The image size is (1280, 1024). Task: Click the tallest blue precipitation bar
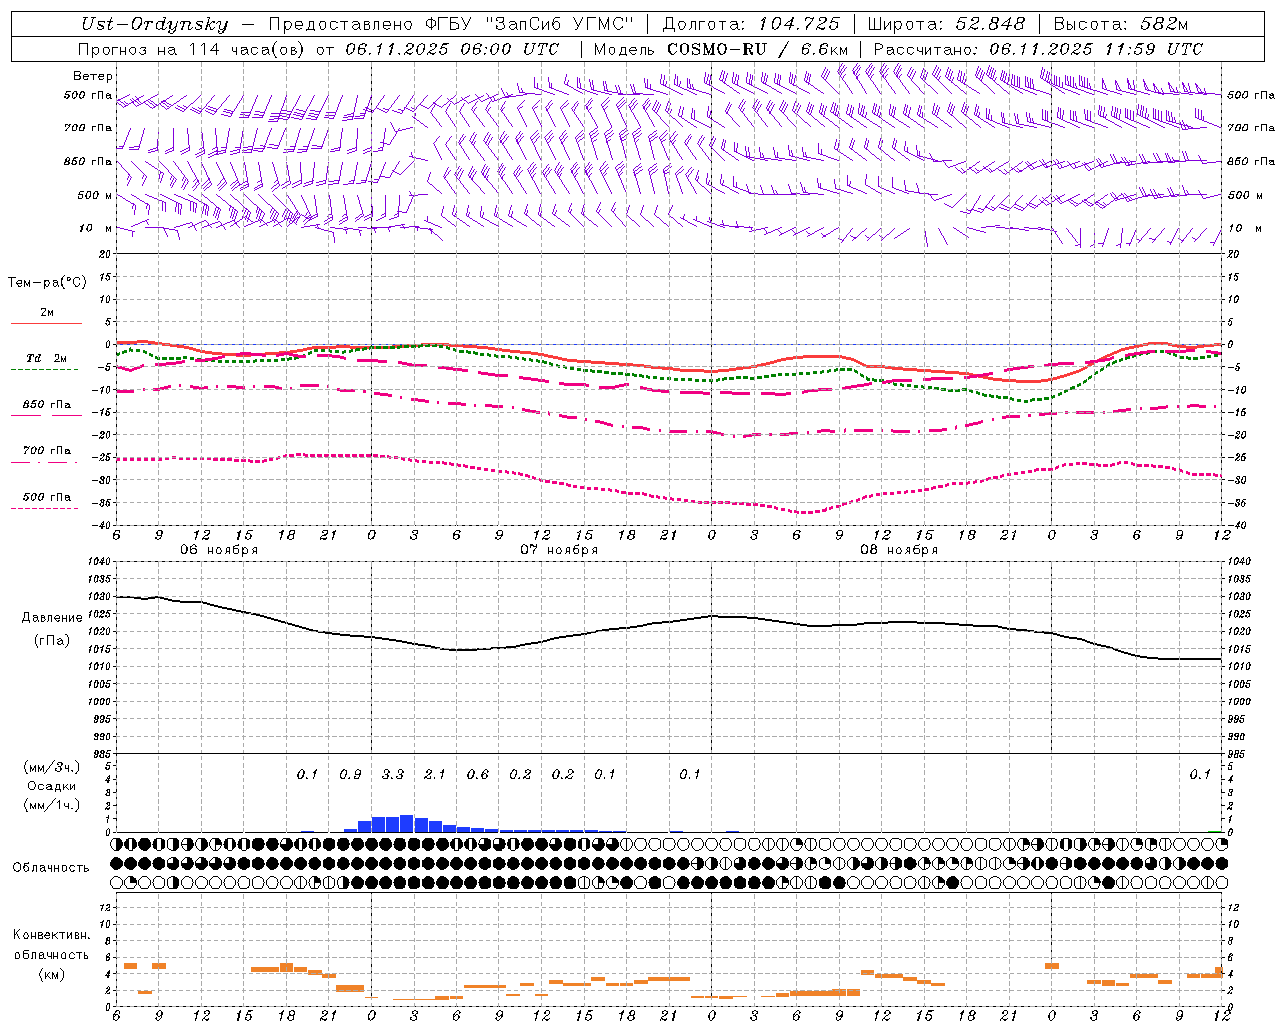click(x=407, y=824)
